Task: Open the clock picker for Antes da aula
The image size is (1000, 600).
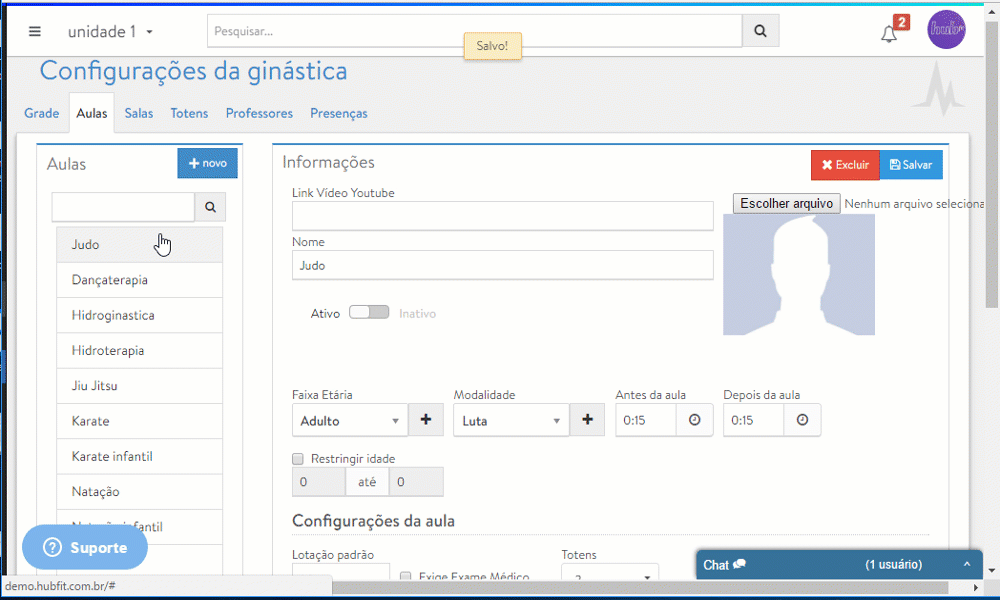Action: coord(694,420)
